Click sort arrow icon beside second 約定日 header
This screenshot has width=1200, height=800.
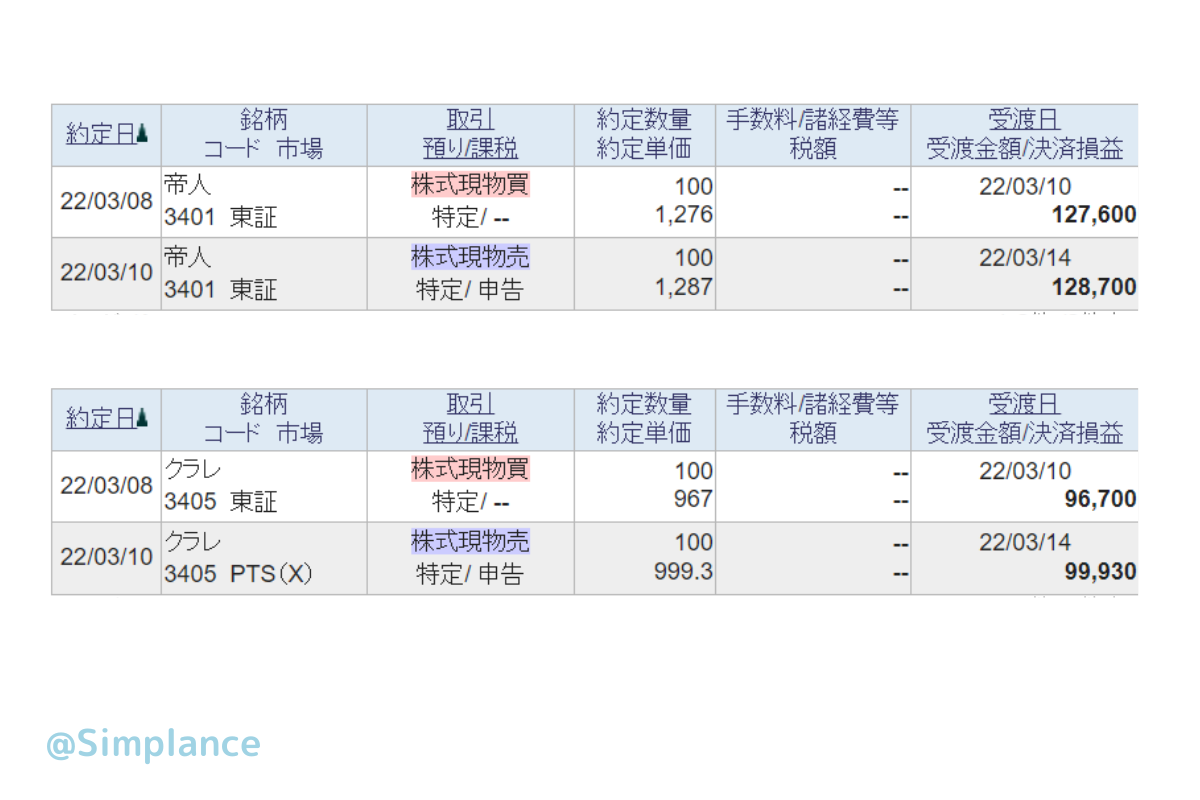tap(143, 417)
